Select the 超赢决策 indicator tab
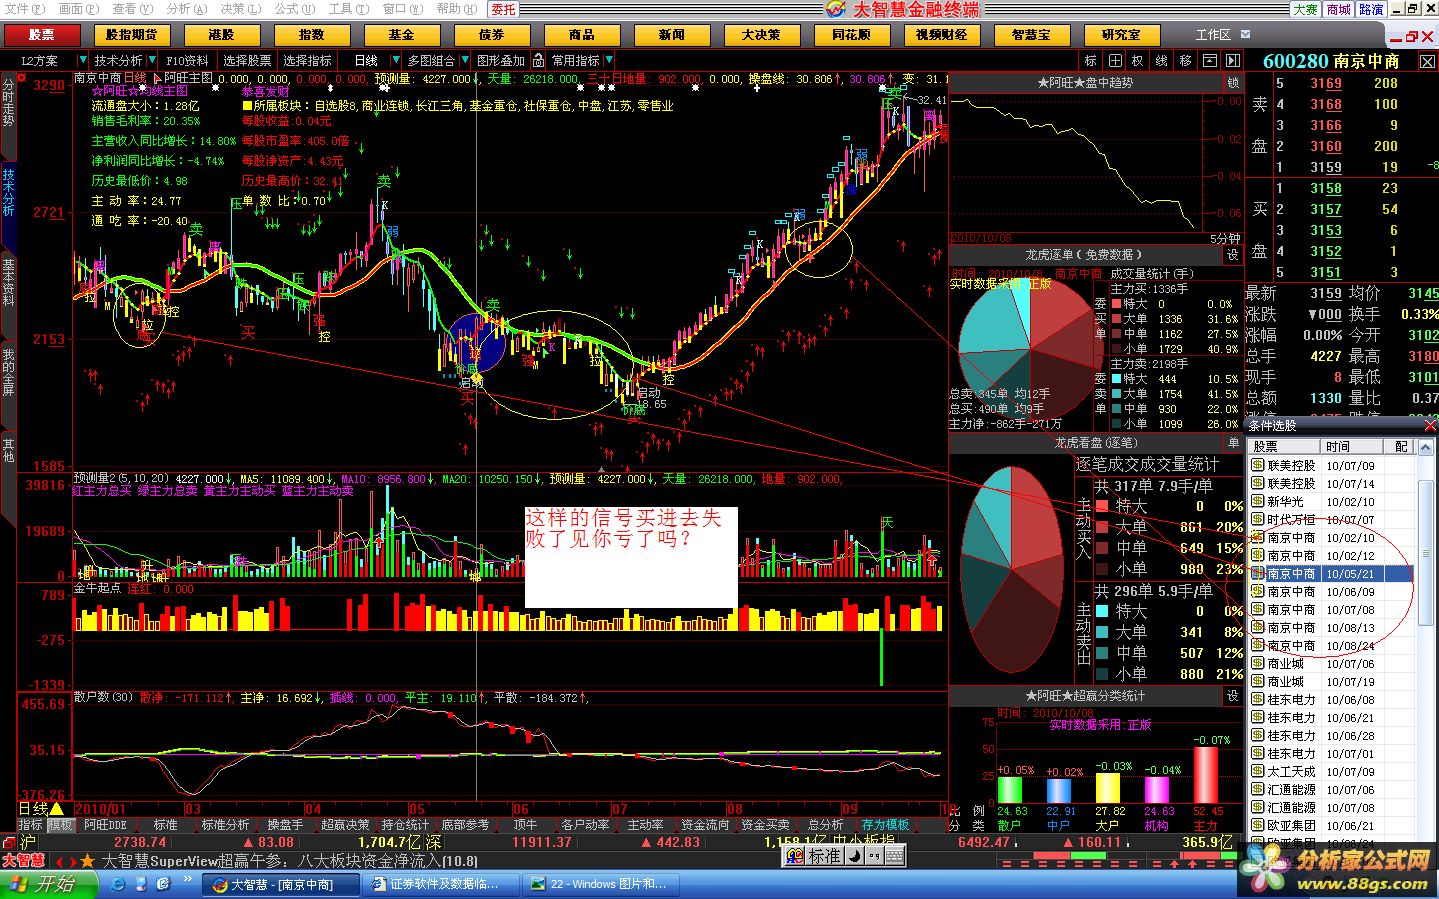Viewport: 1439px width, 899px height. pos(345,825)
